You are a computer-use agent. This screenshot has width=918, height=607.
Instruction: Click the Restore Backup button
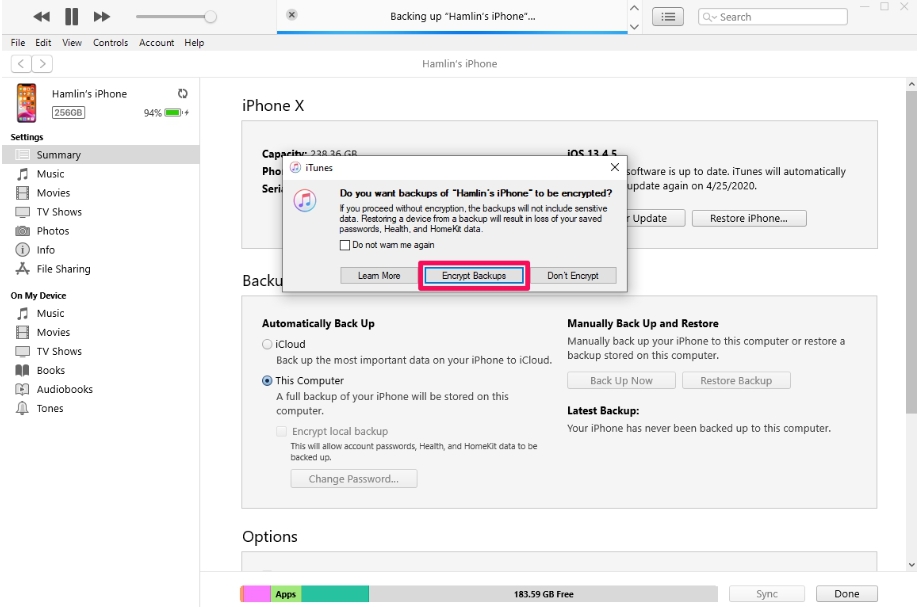(736, 380)
